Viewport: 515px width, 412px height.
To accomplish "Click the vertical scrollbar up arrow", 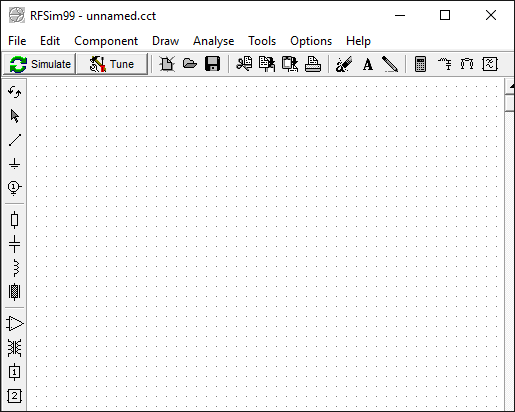I will click(511, 86).
